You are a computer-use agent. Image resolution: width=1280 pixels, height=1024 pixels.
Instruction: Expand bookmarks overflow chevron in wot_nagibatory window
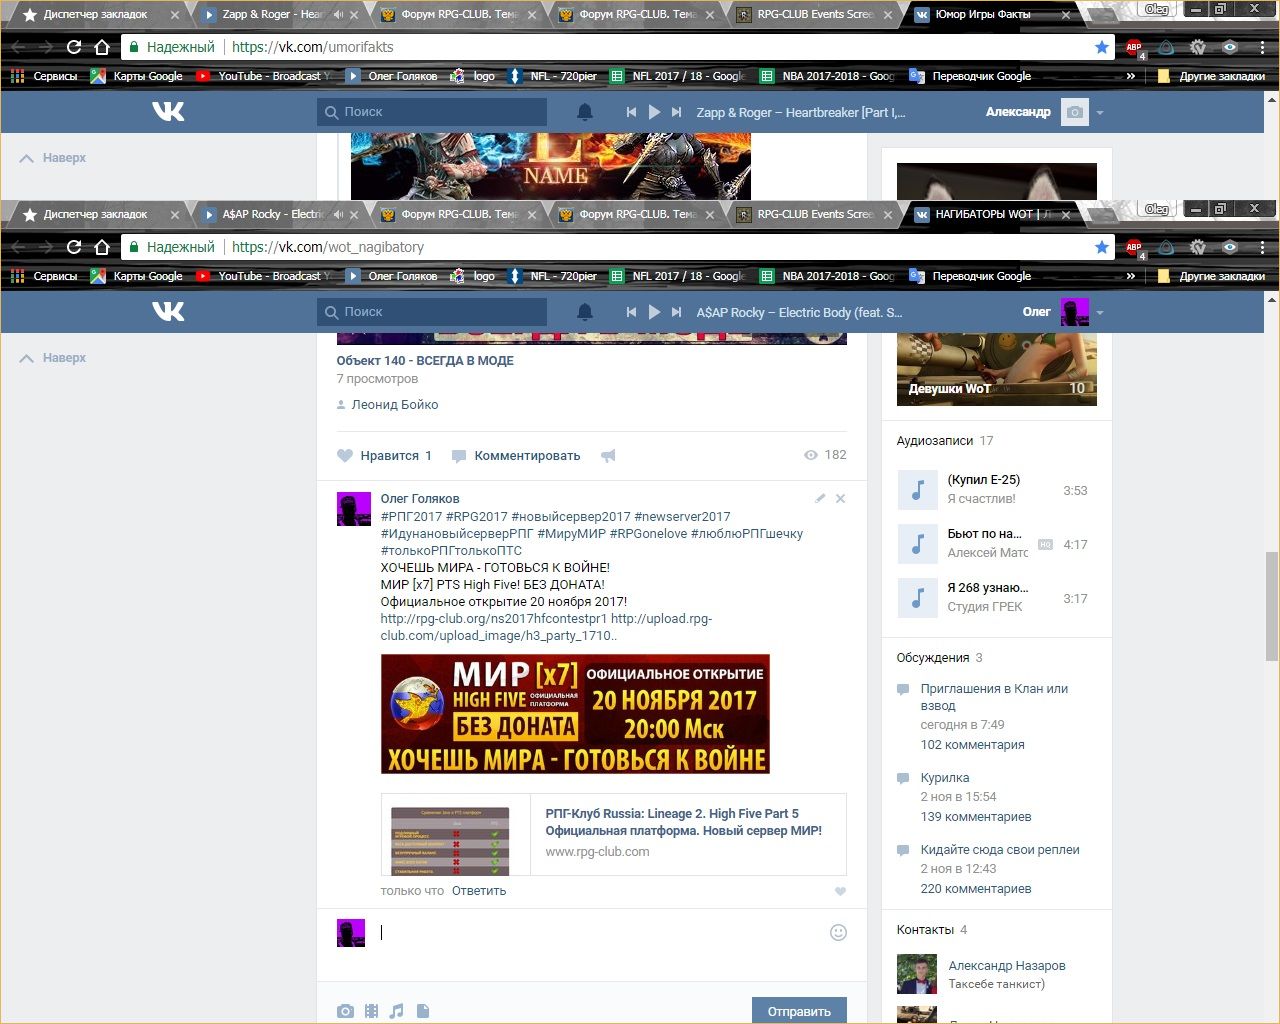[x=1131, y=276]
